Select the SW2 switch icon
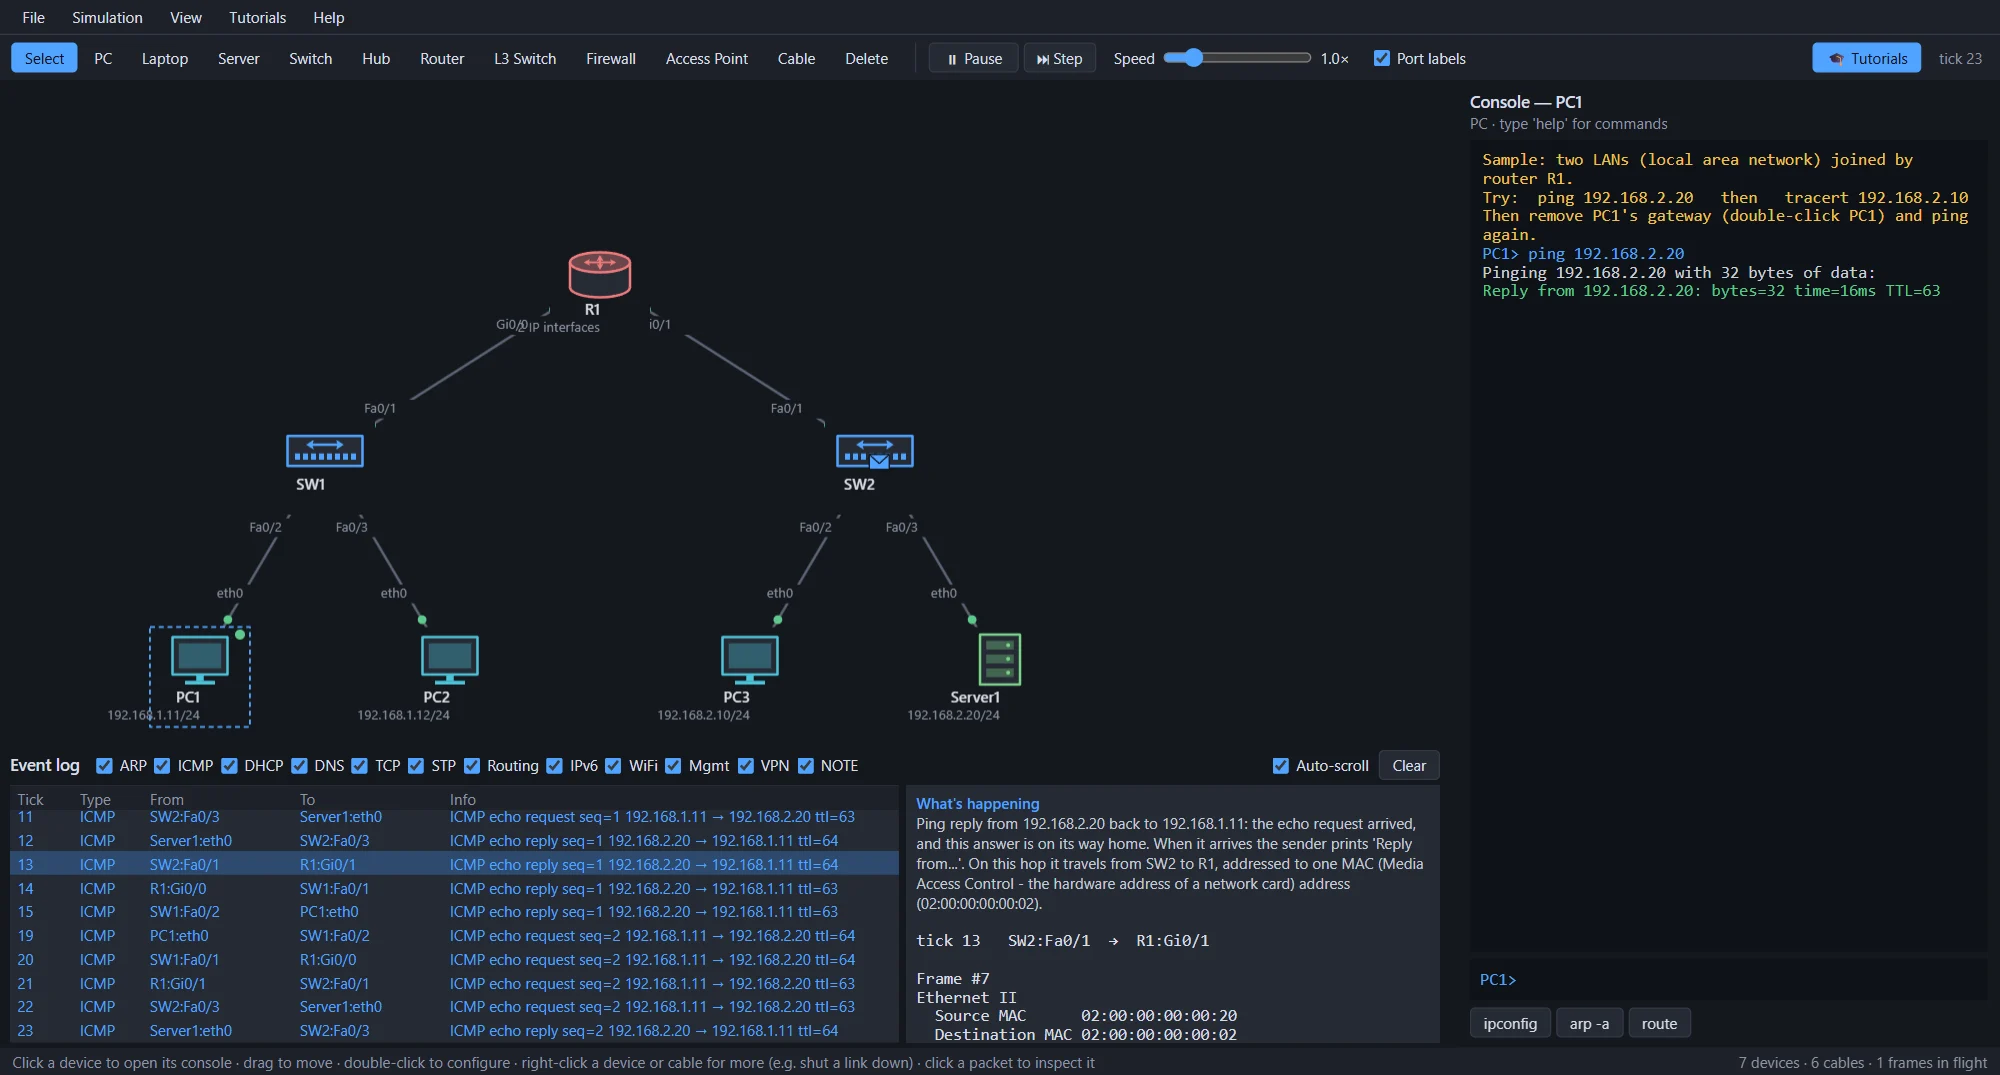This screenshot has width=2000, height=1075. pos(875,451)
